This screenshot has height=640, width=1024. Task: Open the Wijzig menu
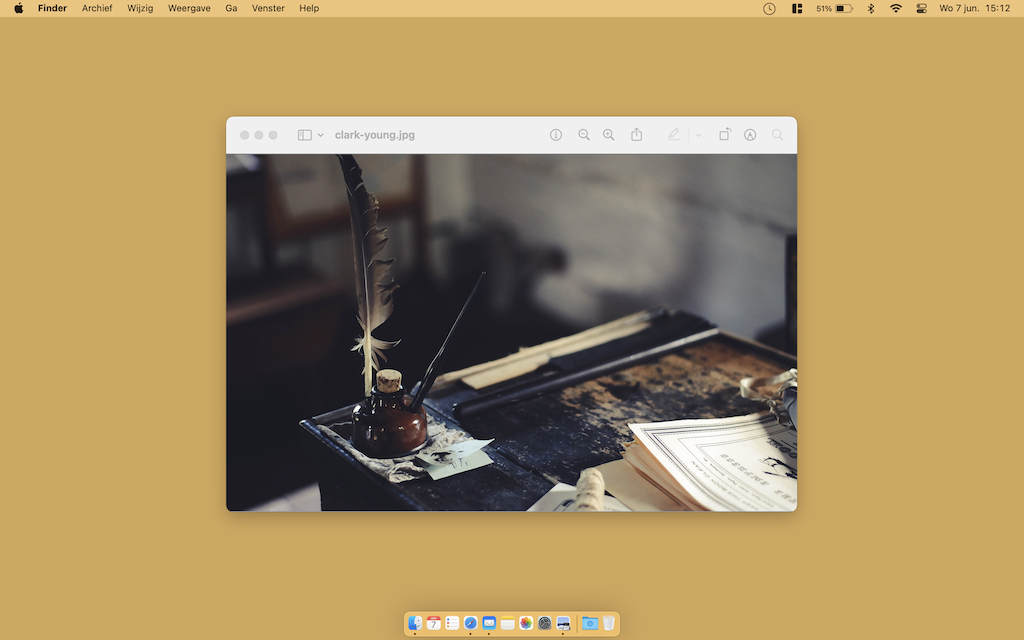140,8
